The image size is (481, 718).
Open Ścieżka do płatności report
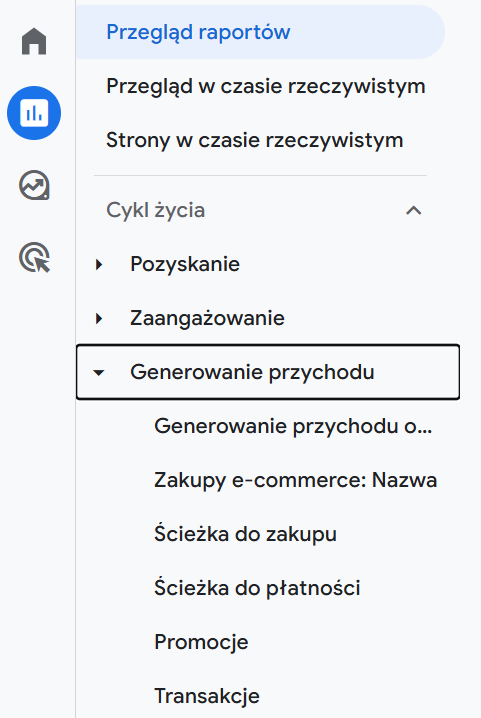coord(257,588)
